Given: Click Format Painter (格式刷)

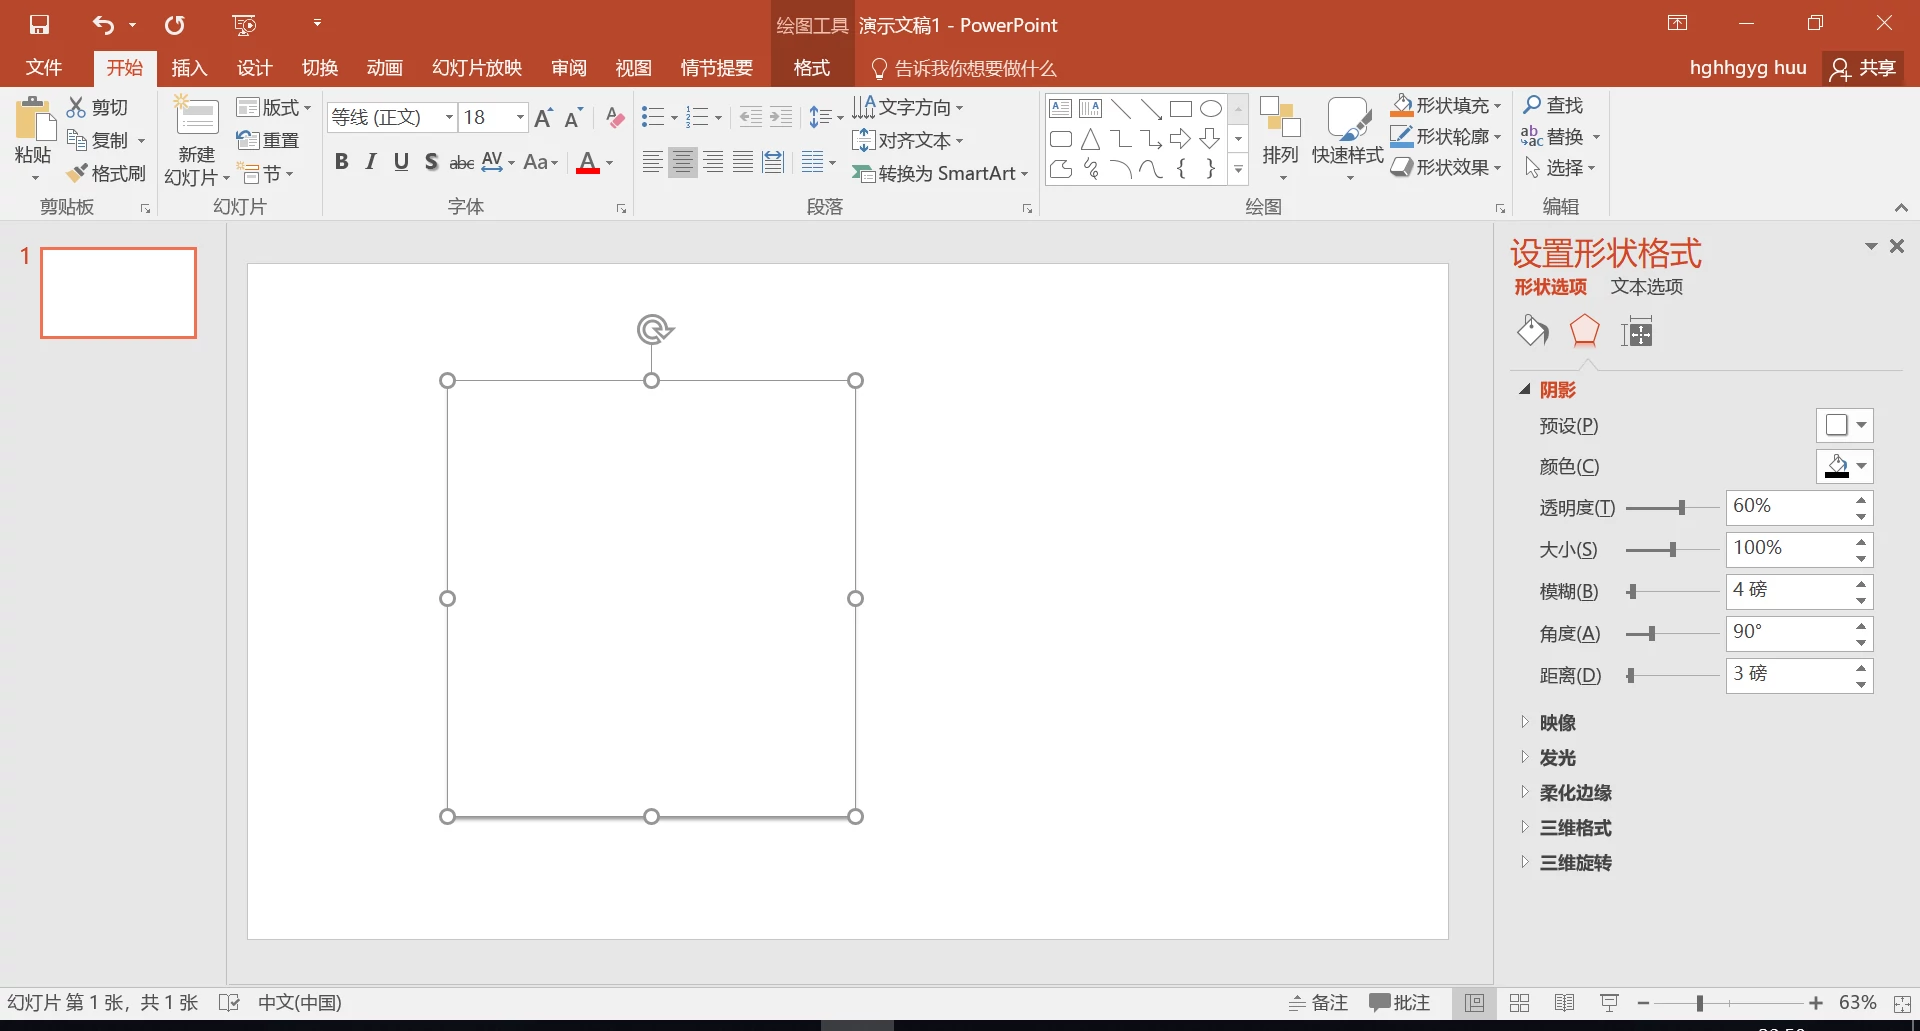Looking at the screenshot, I should coord(106,173).
